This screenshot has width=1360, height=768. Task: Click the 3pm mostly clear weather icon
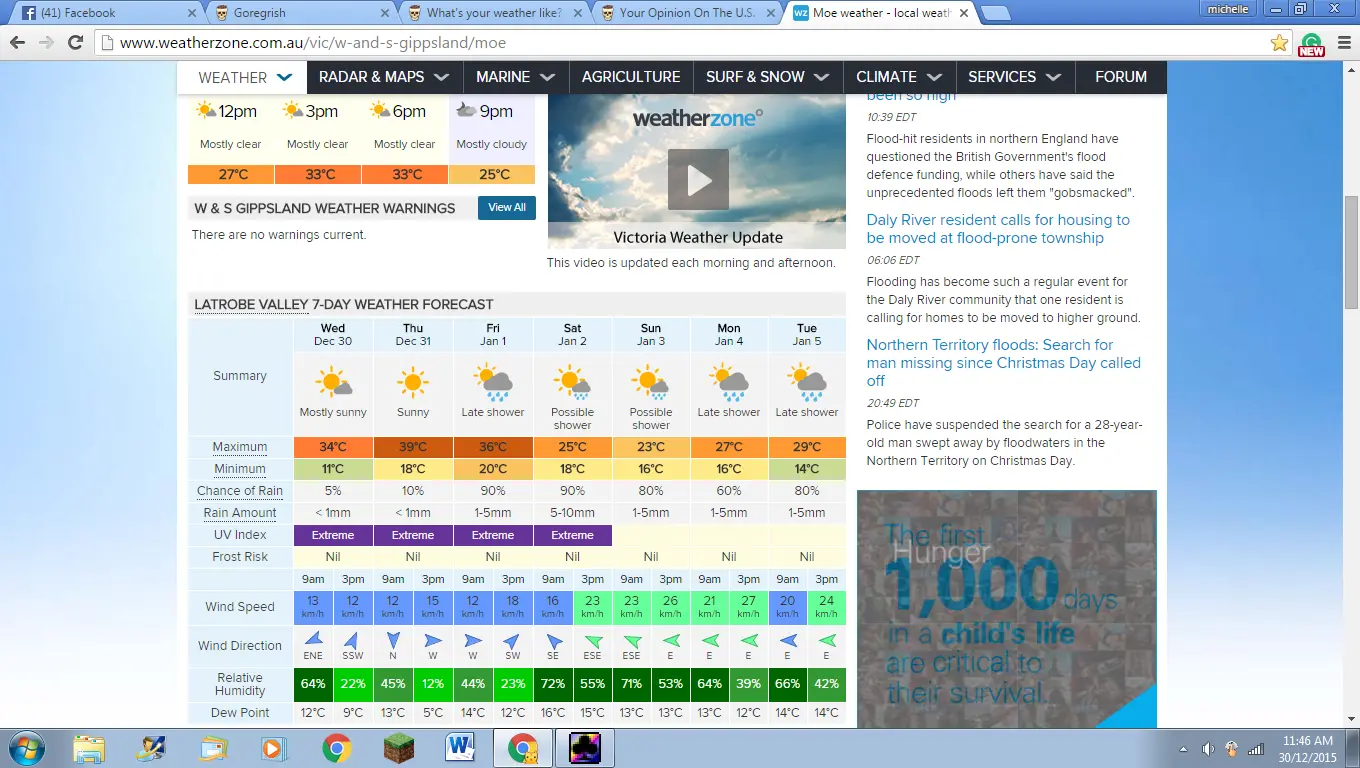293,111
